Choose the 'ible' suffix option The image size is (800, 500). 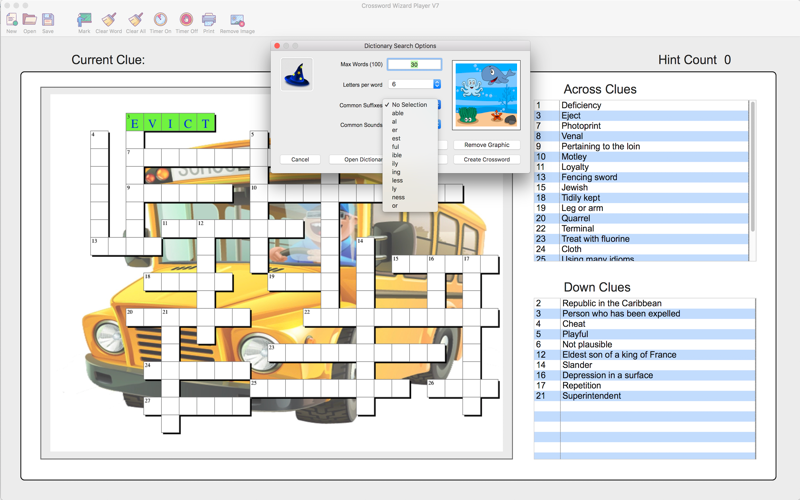click(x=410, y=155)
